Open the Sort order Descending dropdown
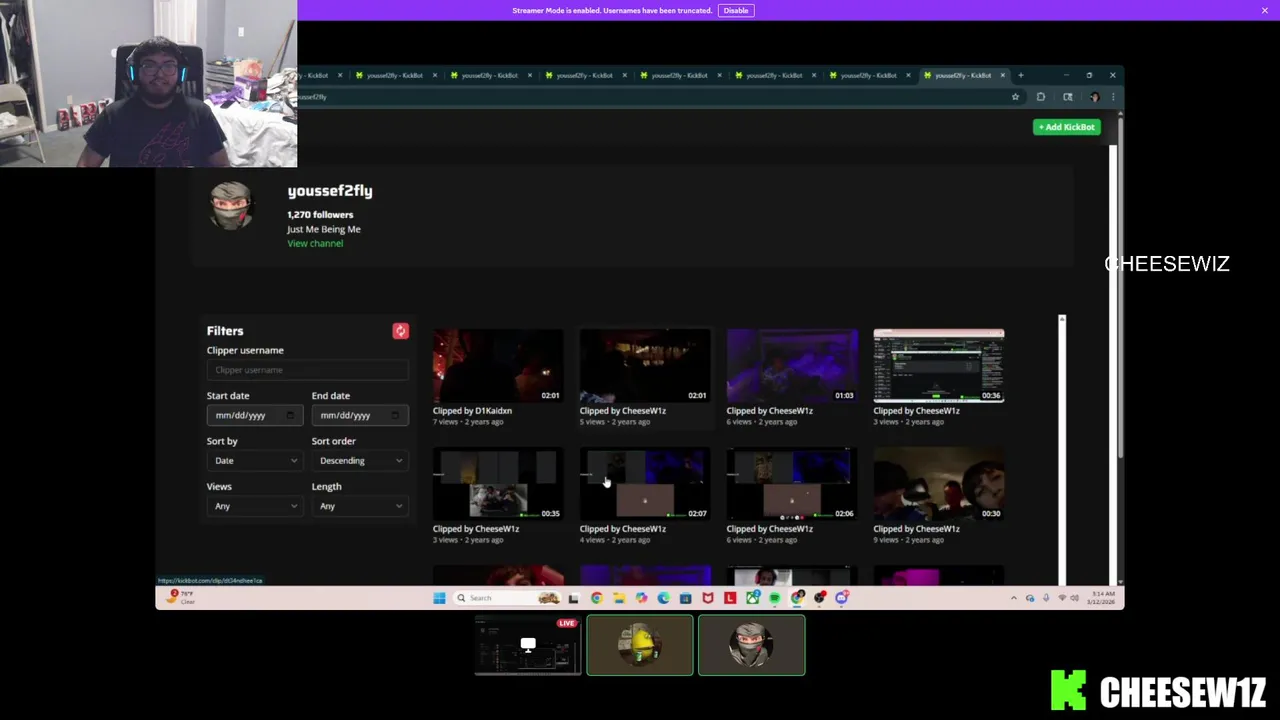 (x=360, y=461)
